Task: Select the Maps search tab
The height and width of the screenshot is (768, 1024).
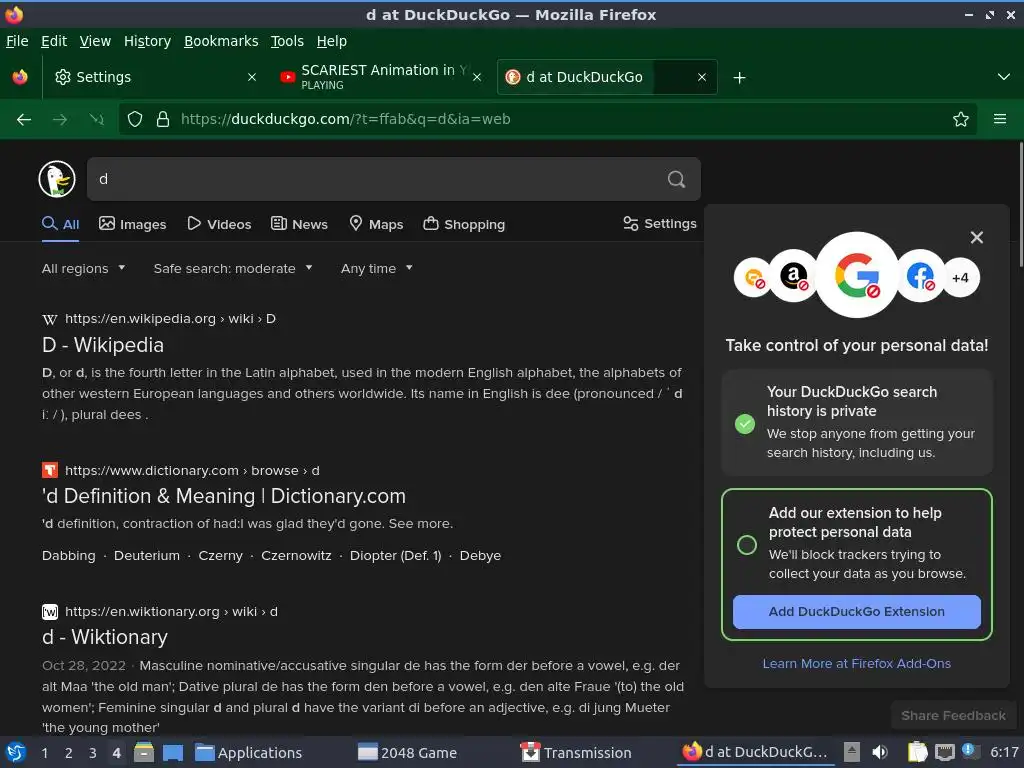Action: click(x=376, y=224)
